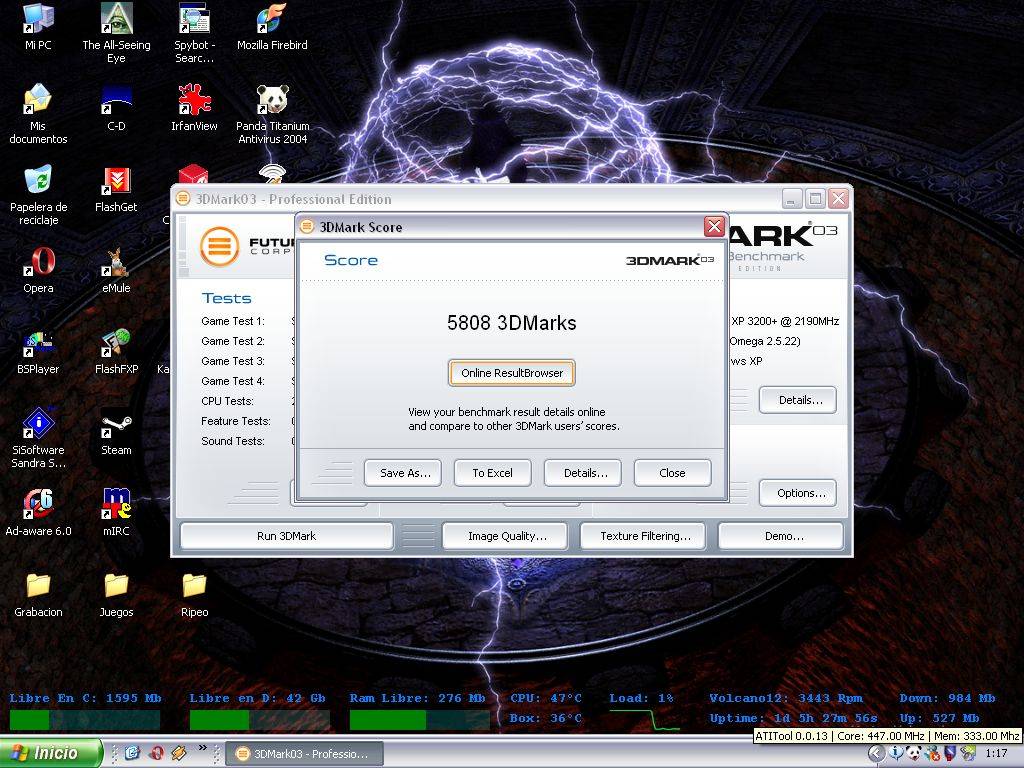Open Spybot Search shortcut on desktop

pos(194,33)
